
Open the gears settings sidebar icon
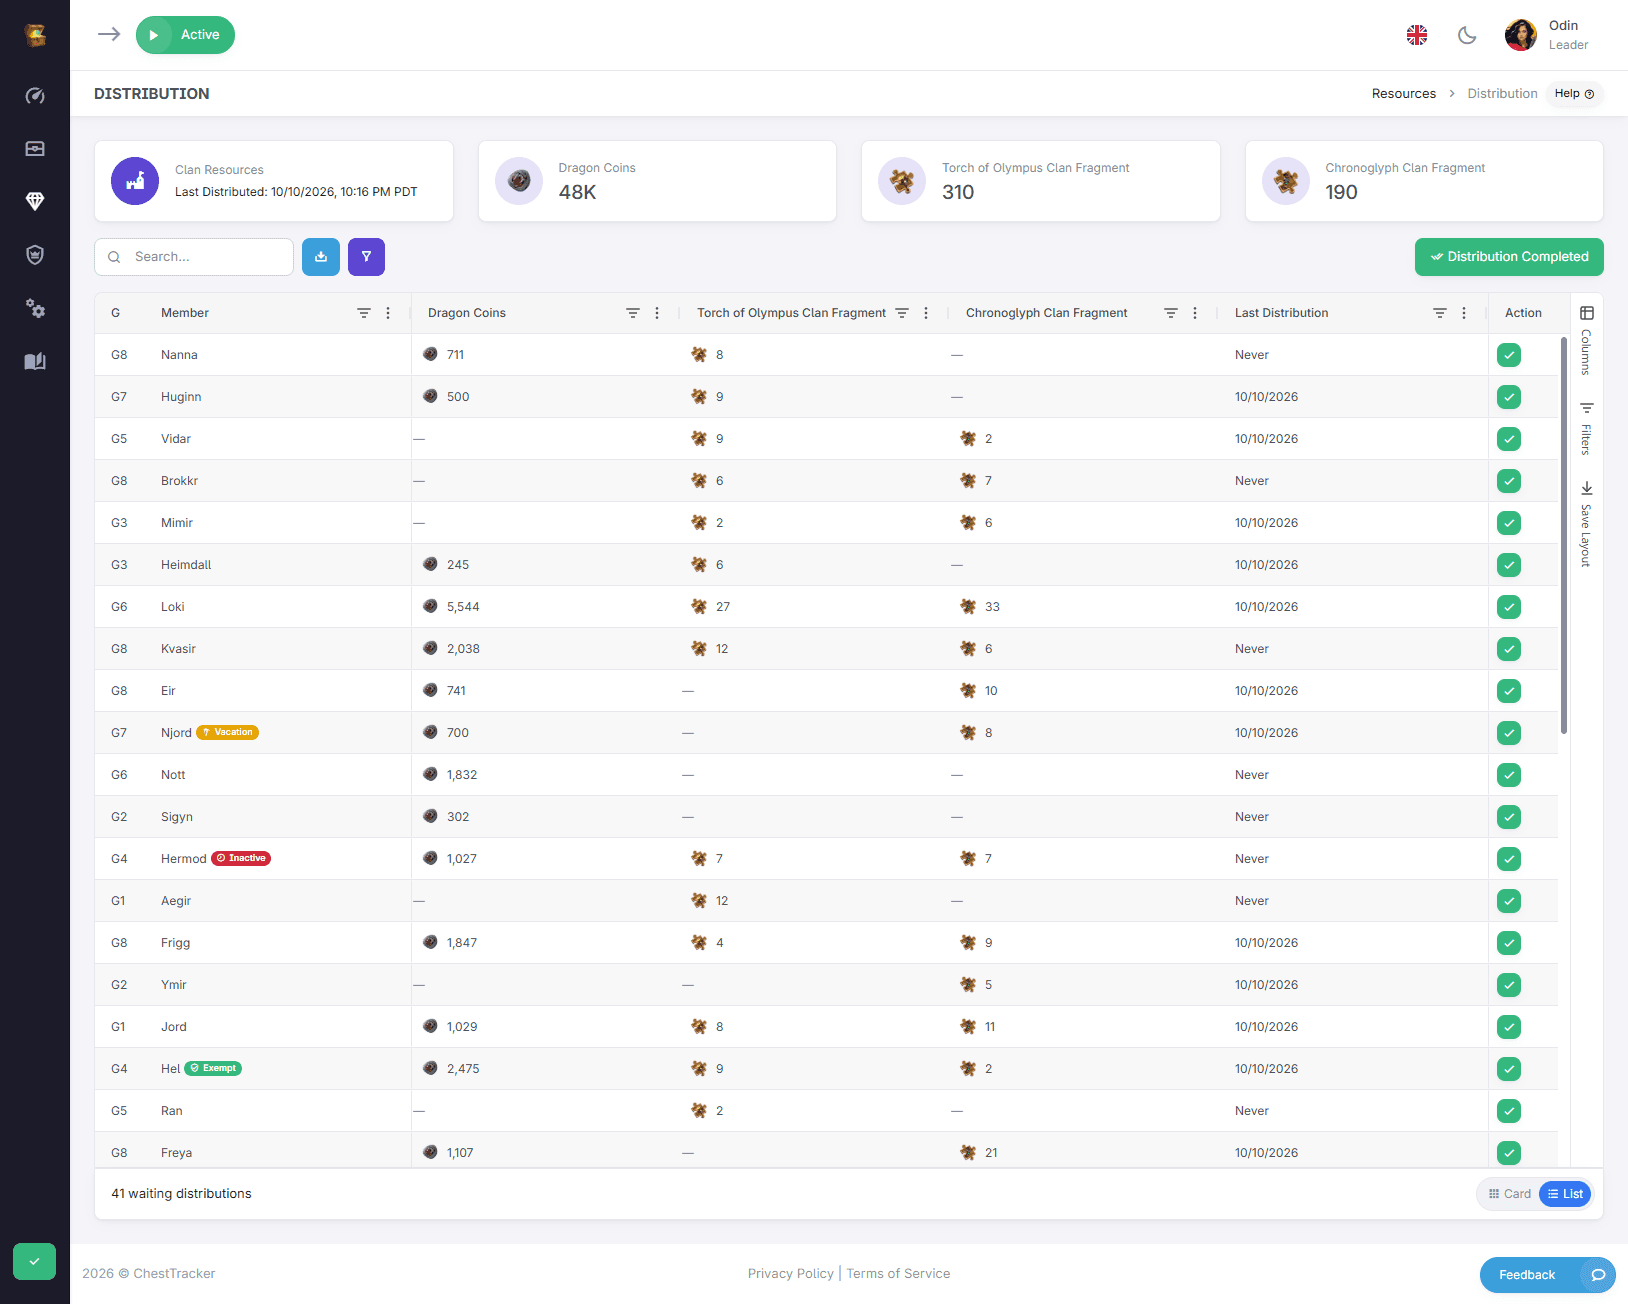(x=35, y=308)
